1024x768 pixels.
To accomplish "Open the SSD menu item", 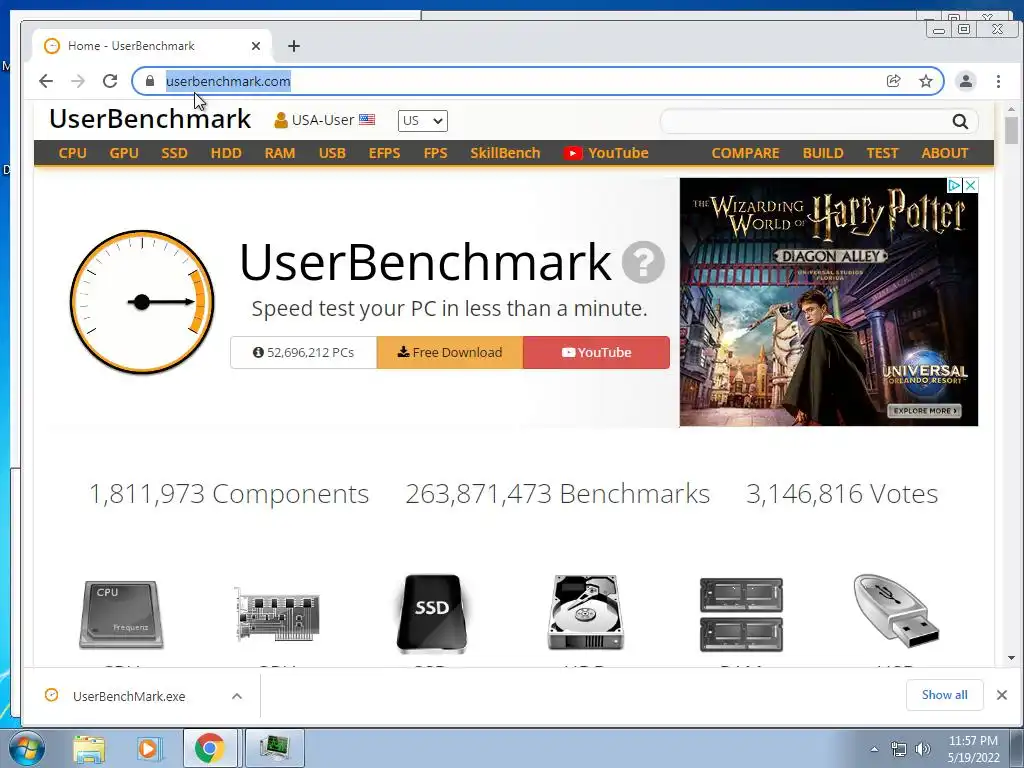I will 174,153.
